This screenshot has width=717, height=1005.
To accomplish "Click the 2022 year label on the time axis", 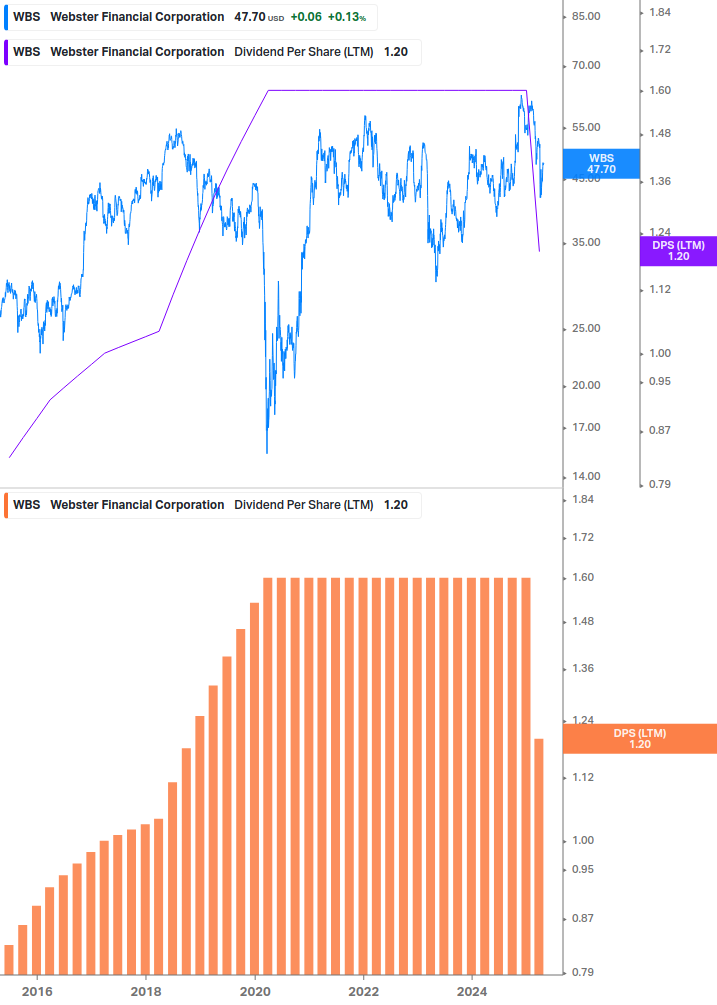I will click(x=363, y=992).
